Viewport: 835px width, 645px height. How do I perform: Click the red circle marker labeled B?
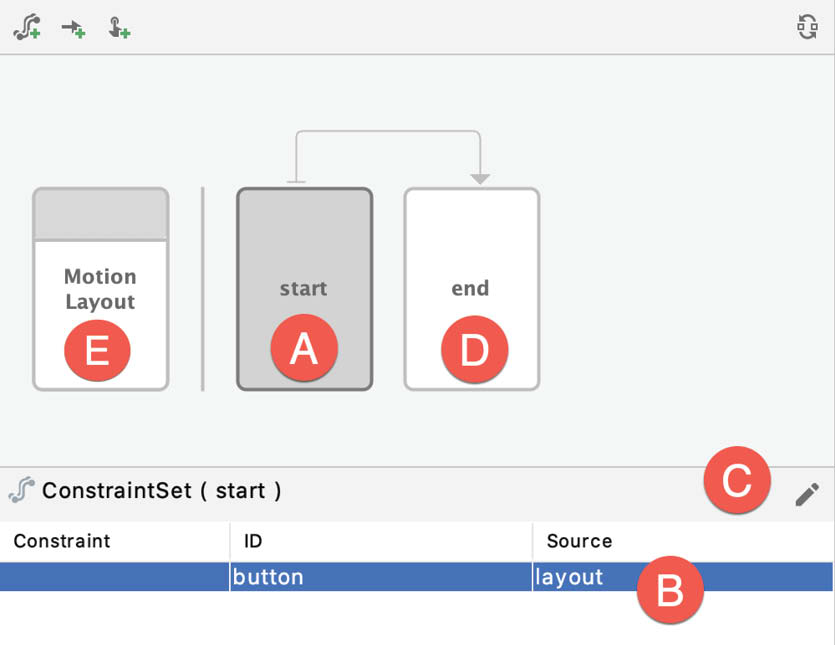pyautogui.click(x=670, y=590)
